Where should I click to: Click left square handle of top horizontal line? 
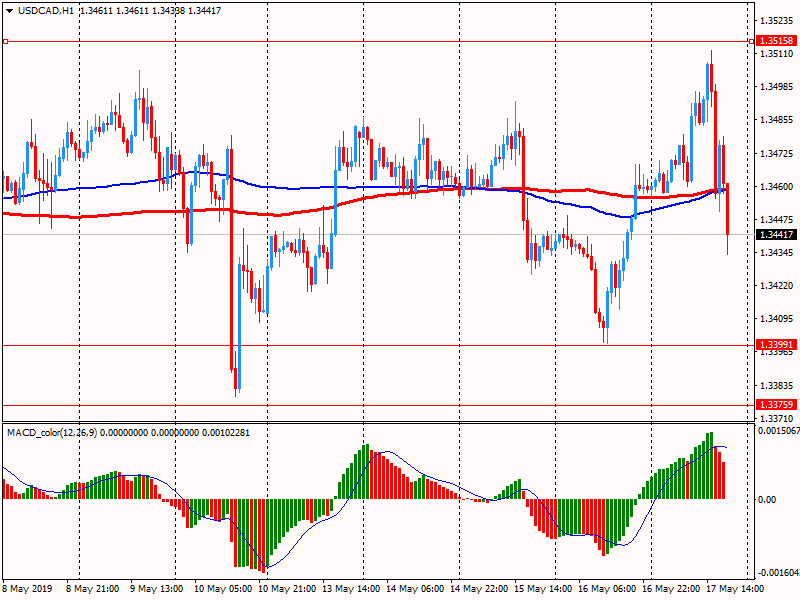click(5, 41)
